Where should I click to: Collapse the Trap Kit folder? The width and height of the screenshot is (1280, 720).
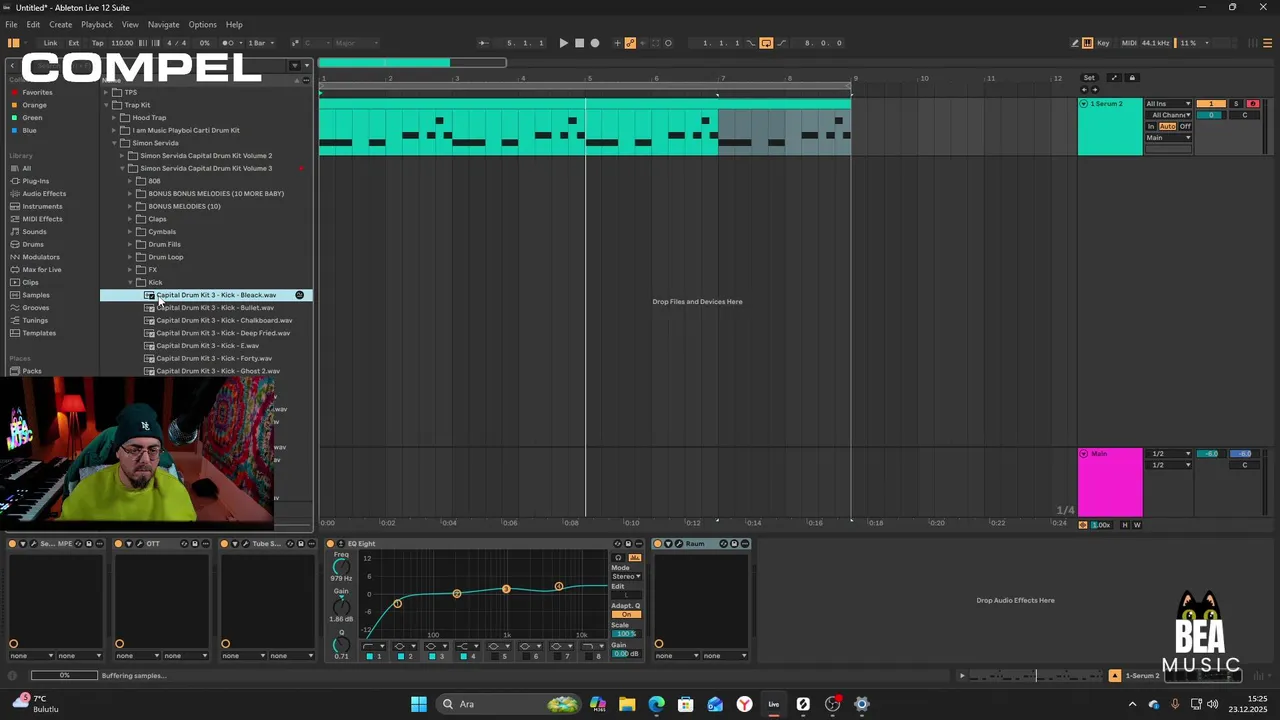click(x=106, y=105)
